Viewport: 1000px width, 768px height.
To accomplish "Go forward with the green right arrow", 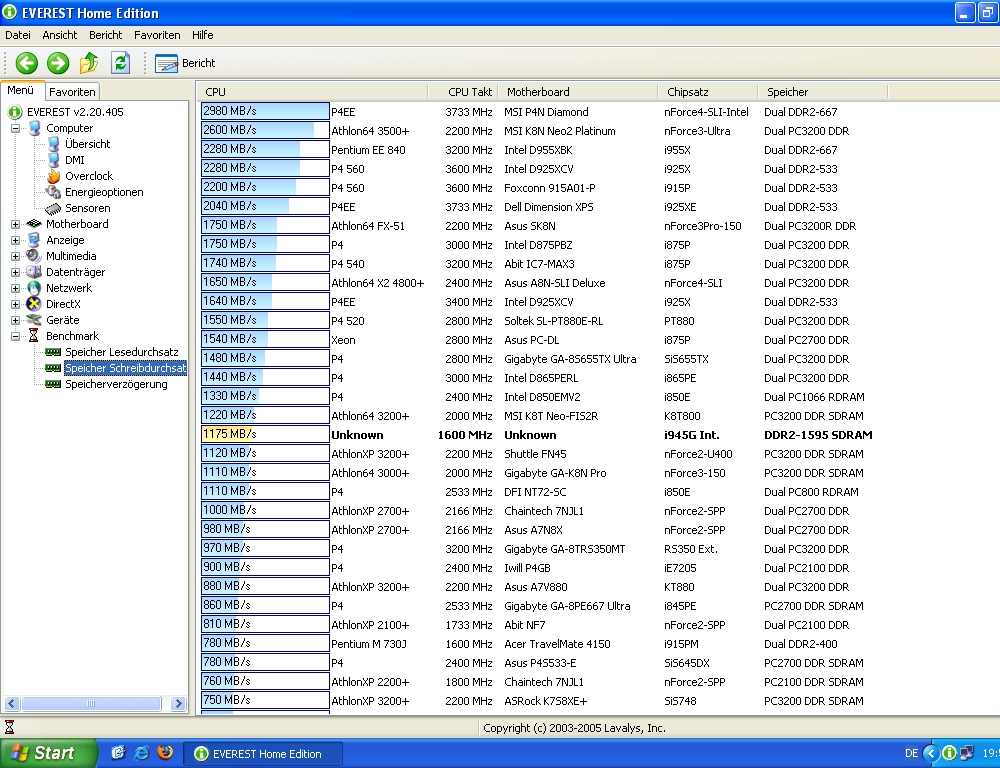I will pyautogui.click(x=58, y=63).
